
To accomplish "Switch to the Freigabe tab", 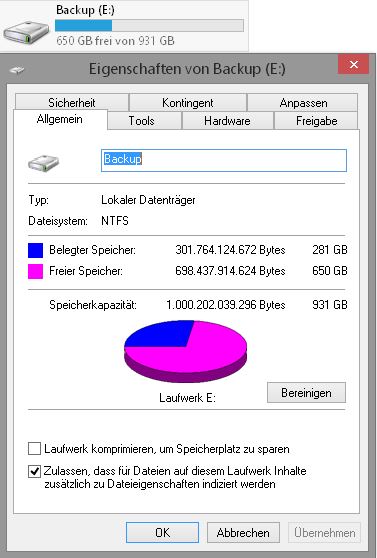I will (x=316, y=121).
